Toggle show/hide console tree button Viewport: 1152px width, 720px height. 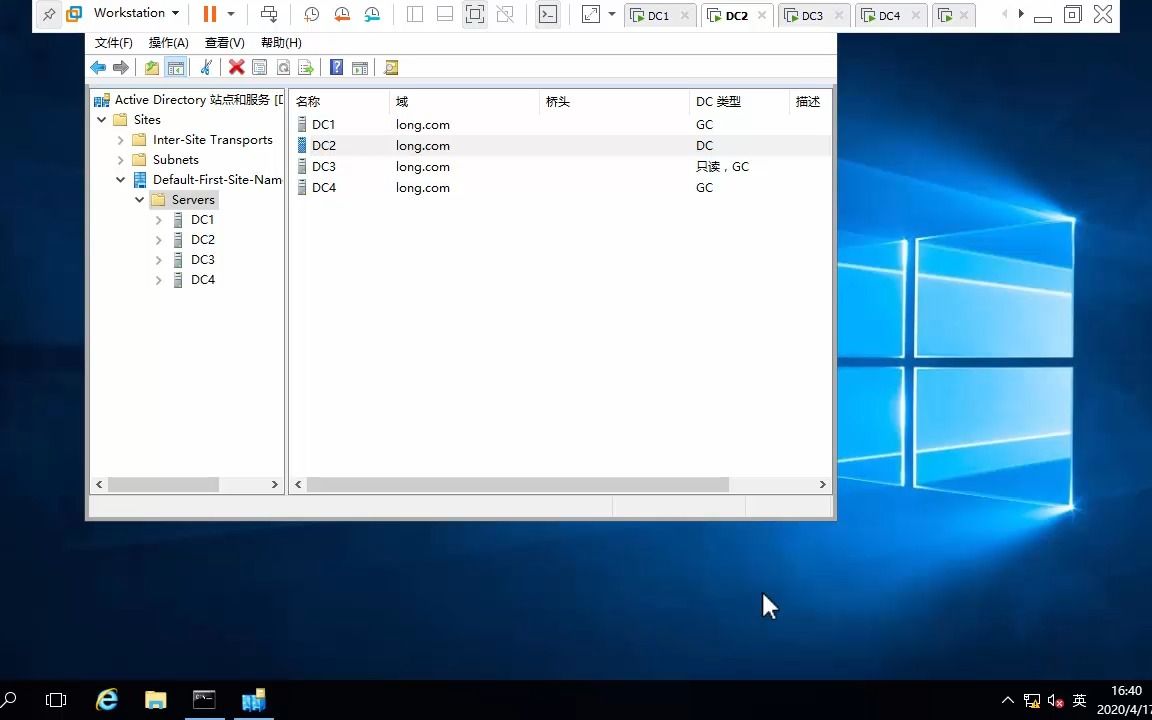pyautogui.click(x=176, y=68)
